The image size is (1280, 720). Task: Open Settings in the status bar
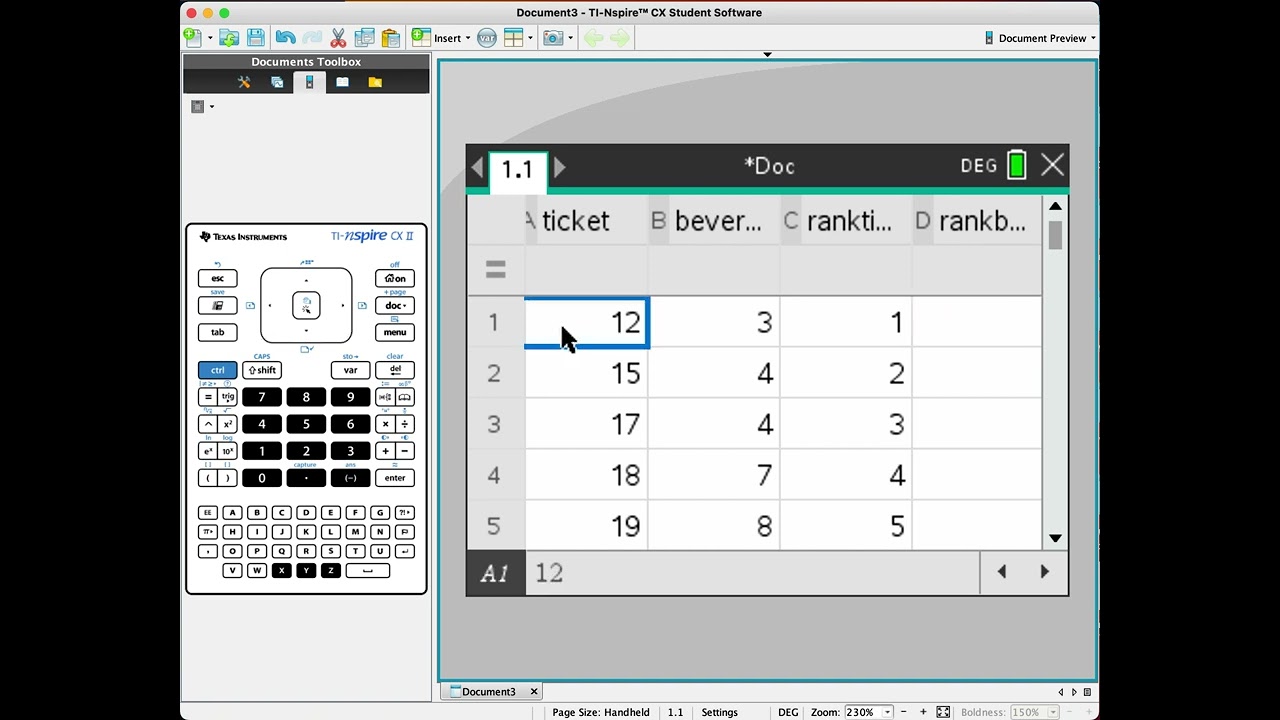point(719,712)
